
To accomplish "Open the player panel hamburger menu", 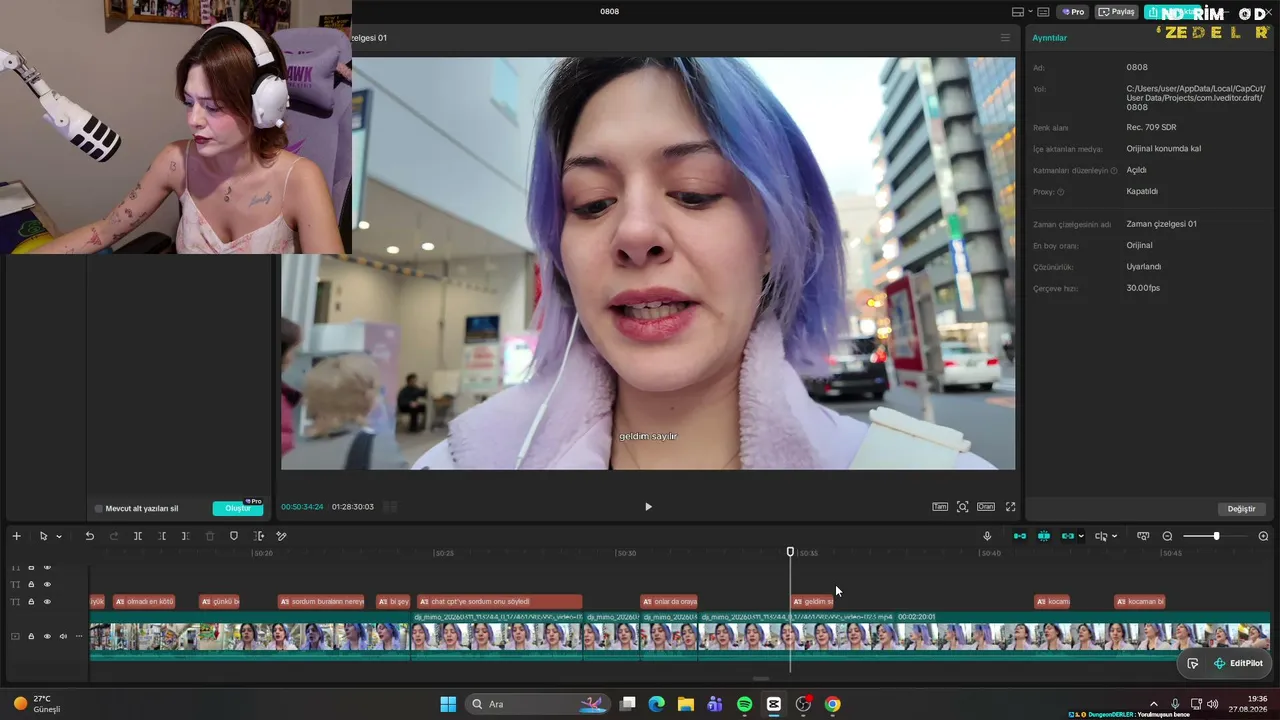I will (x=1005, y=38).
